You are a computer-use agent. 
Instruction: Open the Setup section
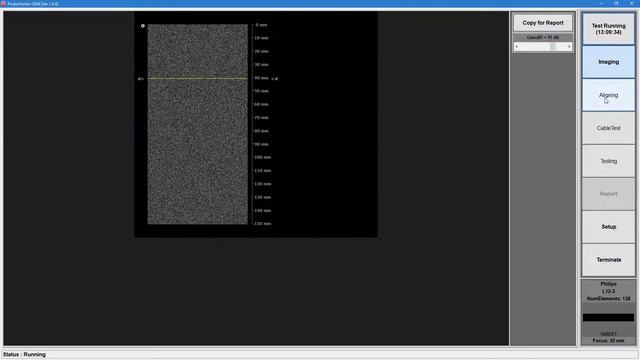[608, 227]
